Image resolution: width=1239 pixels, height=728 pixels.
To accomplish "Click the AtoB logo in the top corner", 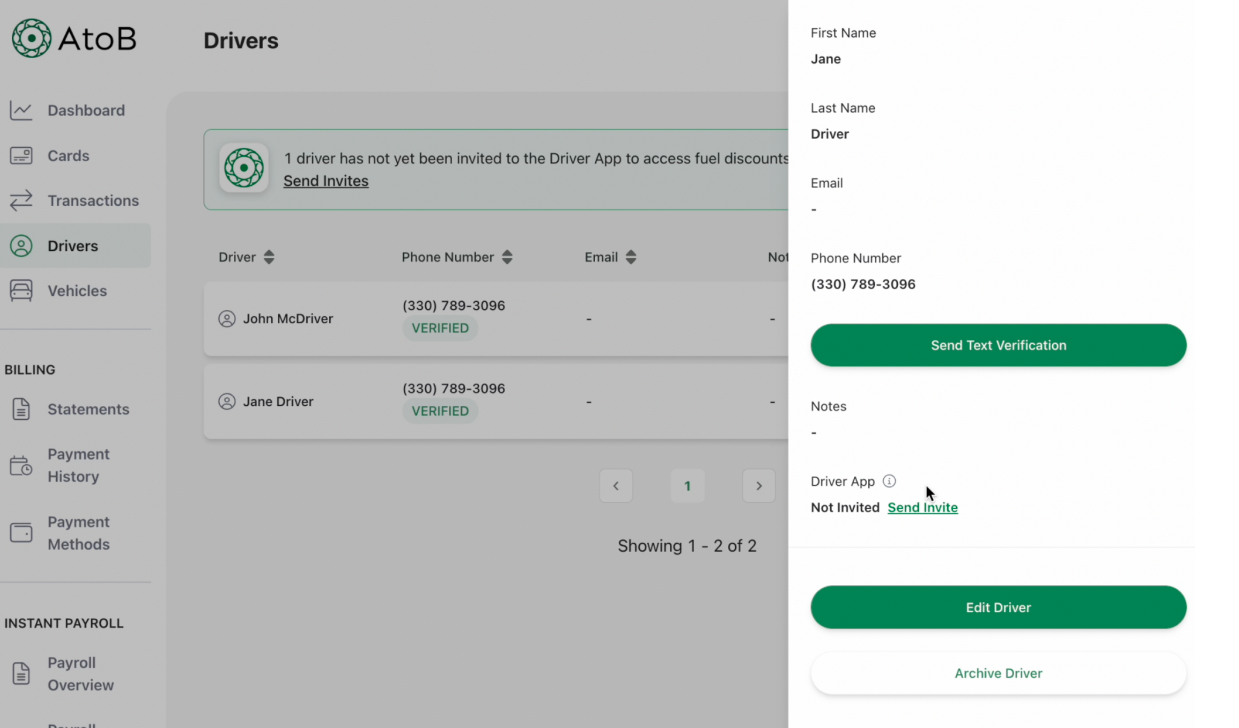I will (73, 38).
